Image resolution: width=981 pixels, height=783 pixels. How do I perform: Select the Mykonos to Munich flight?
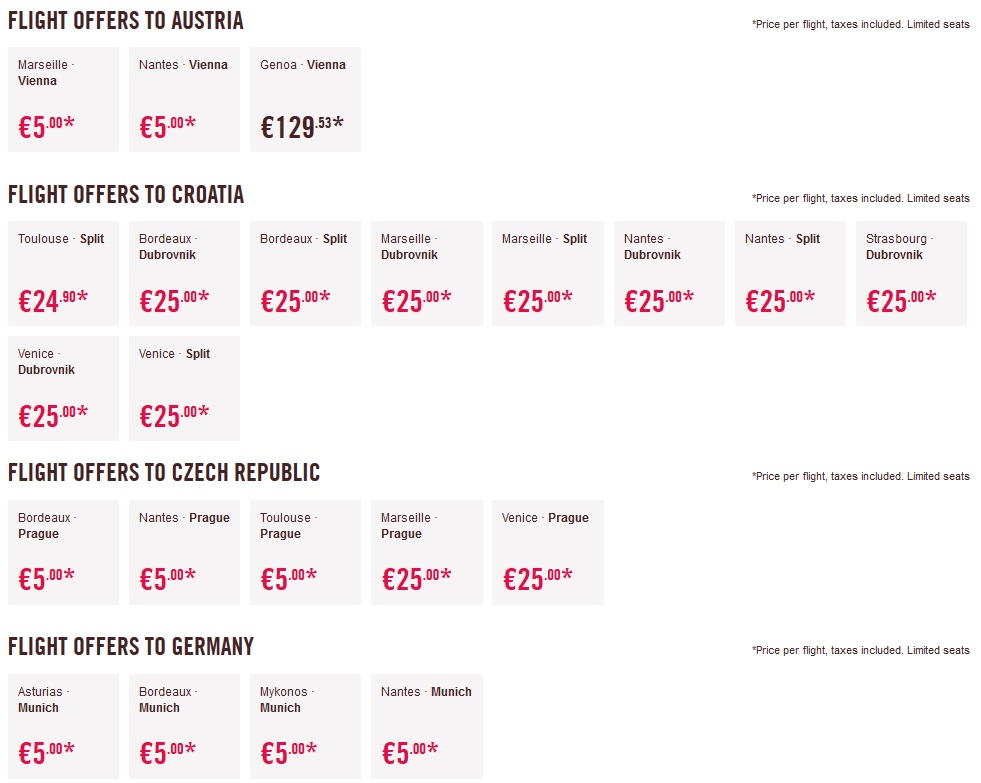point(305,726)
